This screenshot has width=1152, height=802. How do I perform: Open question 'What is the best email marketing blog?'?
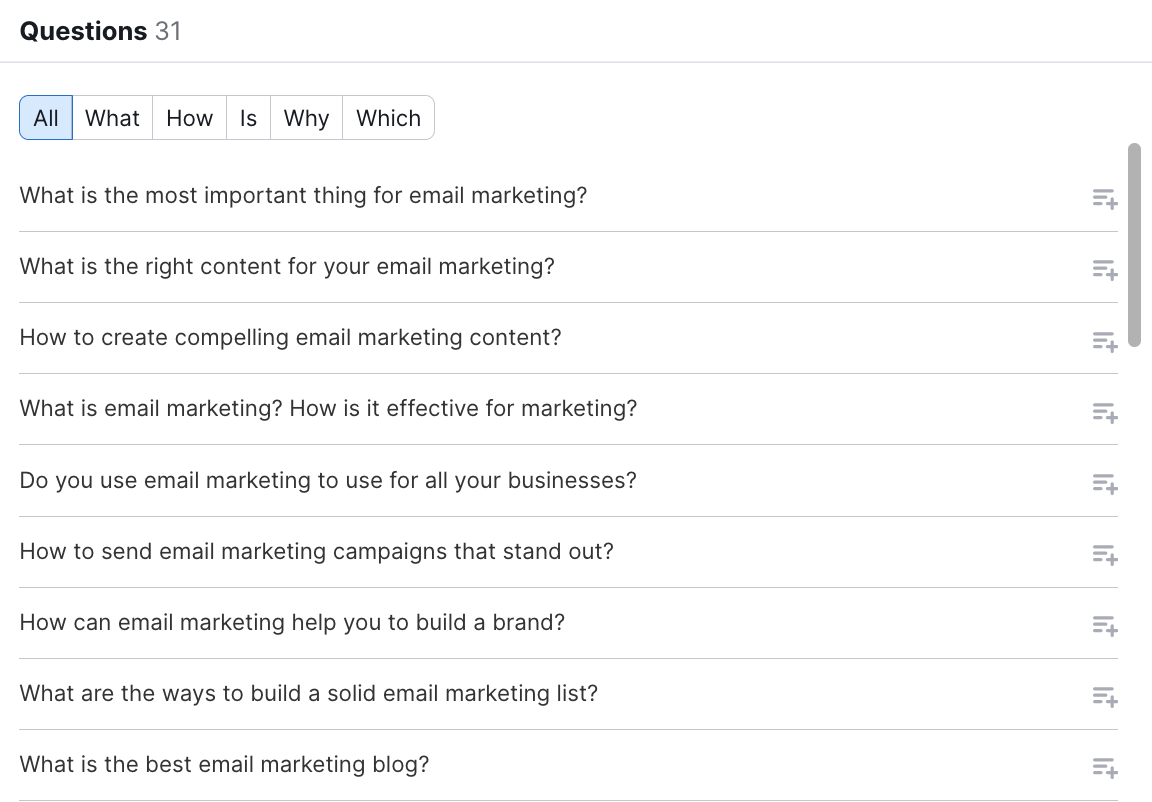pyautogui.click(x=224, y=765)
